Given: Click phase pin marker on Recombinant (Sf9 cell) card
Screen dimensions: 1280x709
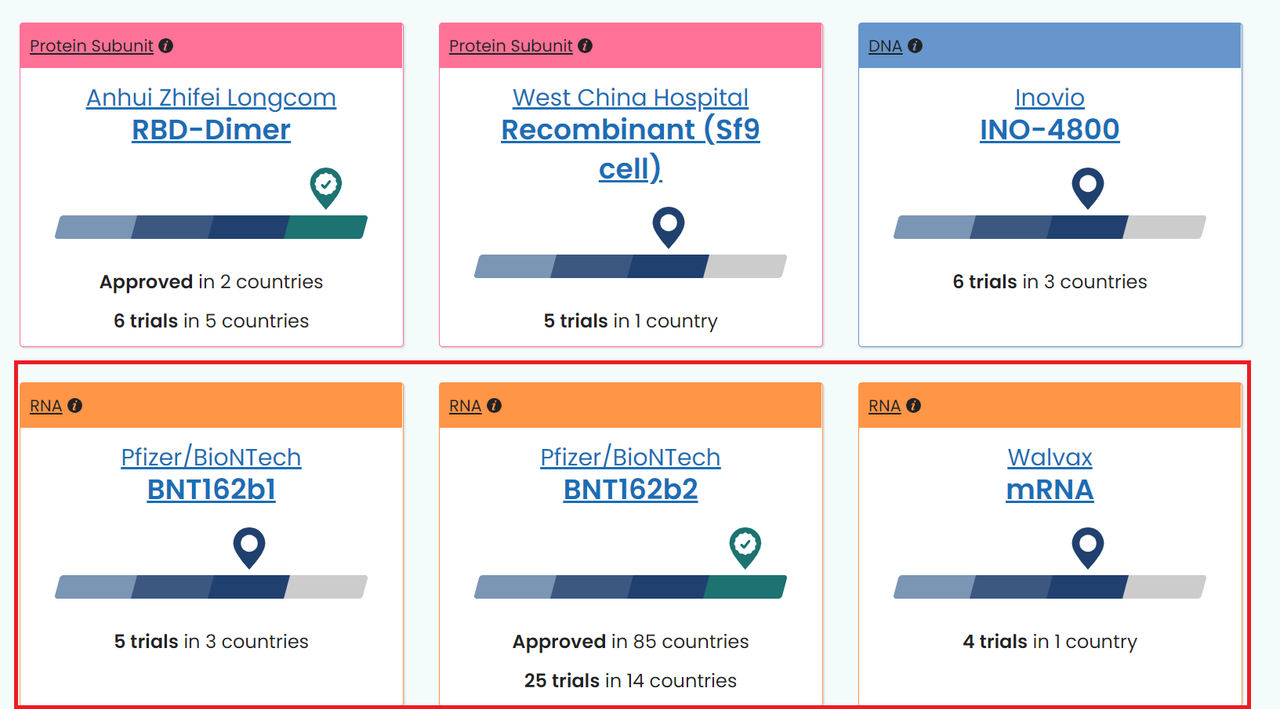Looking at the screenshot, I should [x=668, y=227].
